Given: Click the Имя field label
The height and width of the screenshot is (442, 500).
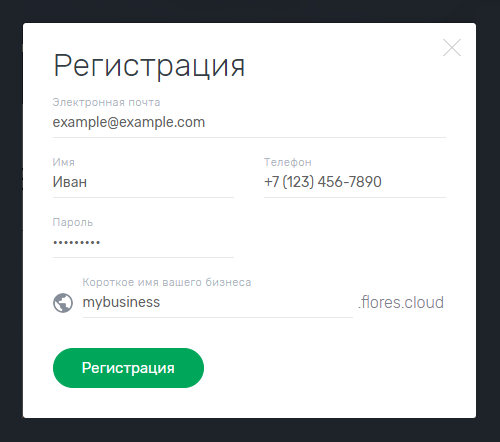Looking at the screenshot, I should click(x=64, y=162).
